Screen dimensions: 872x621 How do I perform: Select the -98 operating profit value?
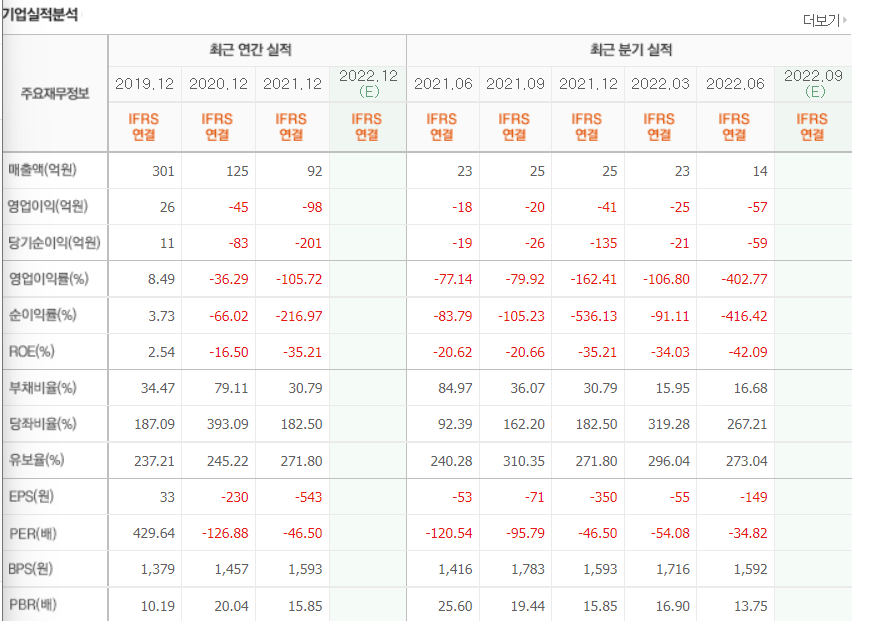[312, 207]
